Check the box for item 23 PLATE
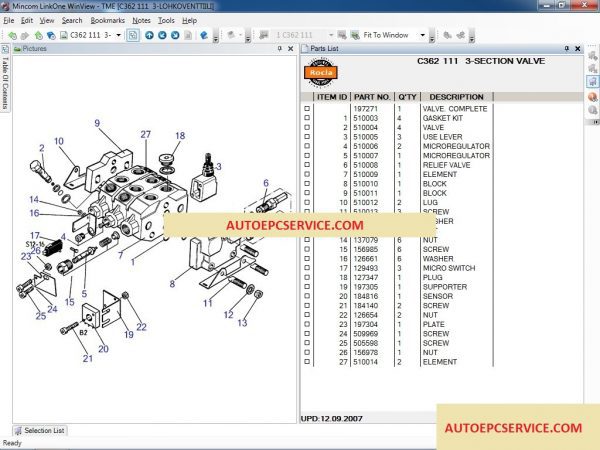The image size is (600, 450). (x=307, y=324)
